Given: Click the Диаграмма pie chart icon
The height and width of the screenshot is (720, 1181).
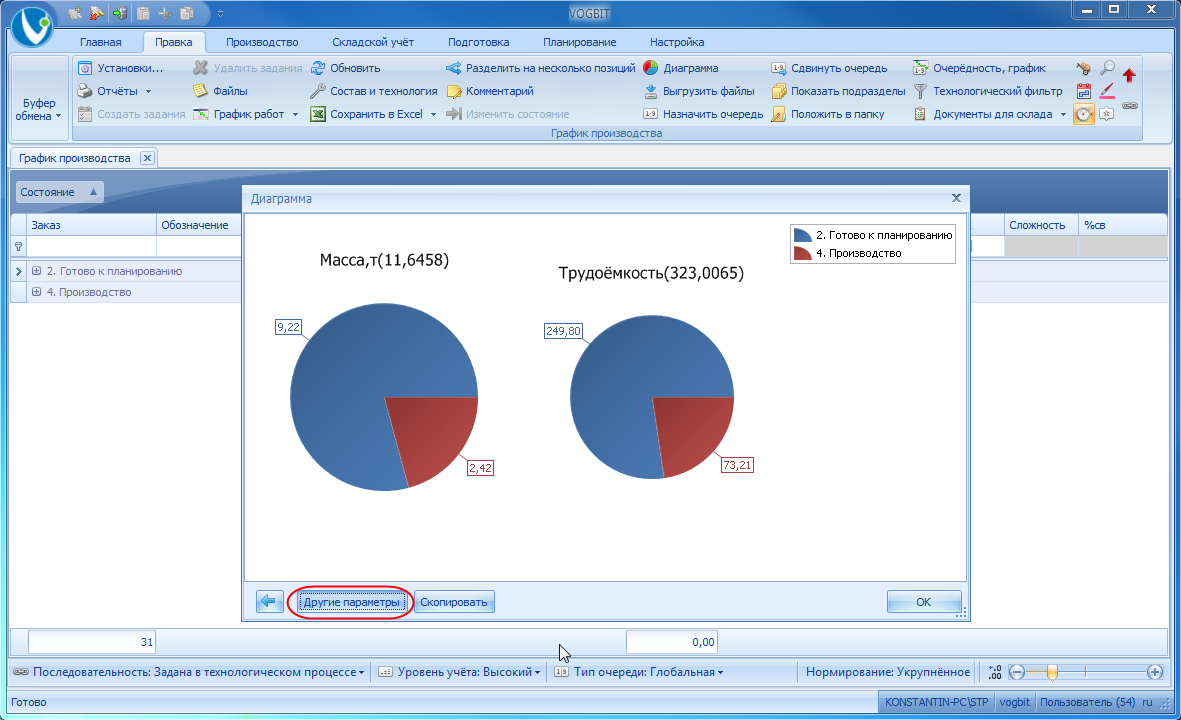Looking at the screenshot, I should pyautogui.click(x=650, y=68).
